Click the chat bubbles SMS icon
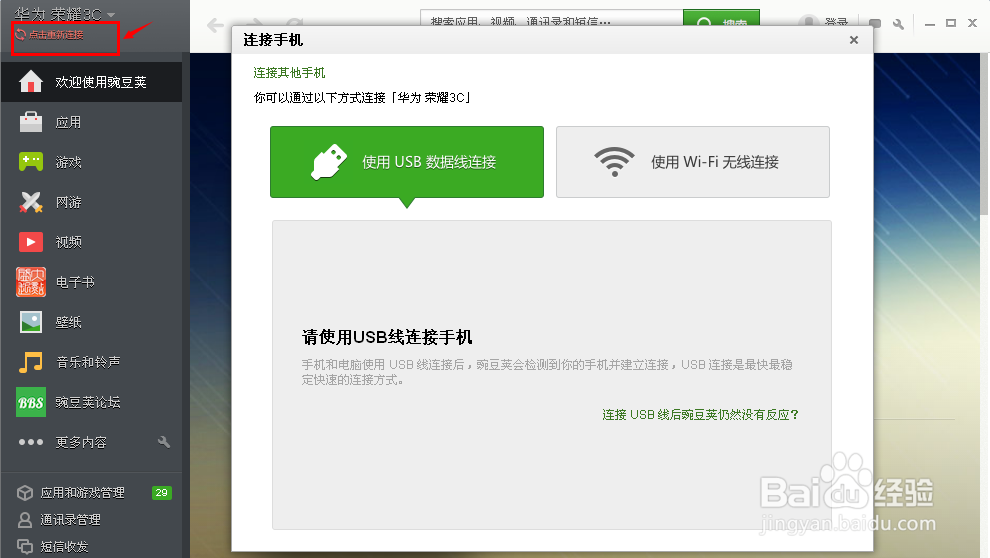Viewport: 990px width, 558px height. point(25,547)
